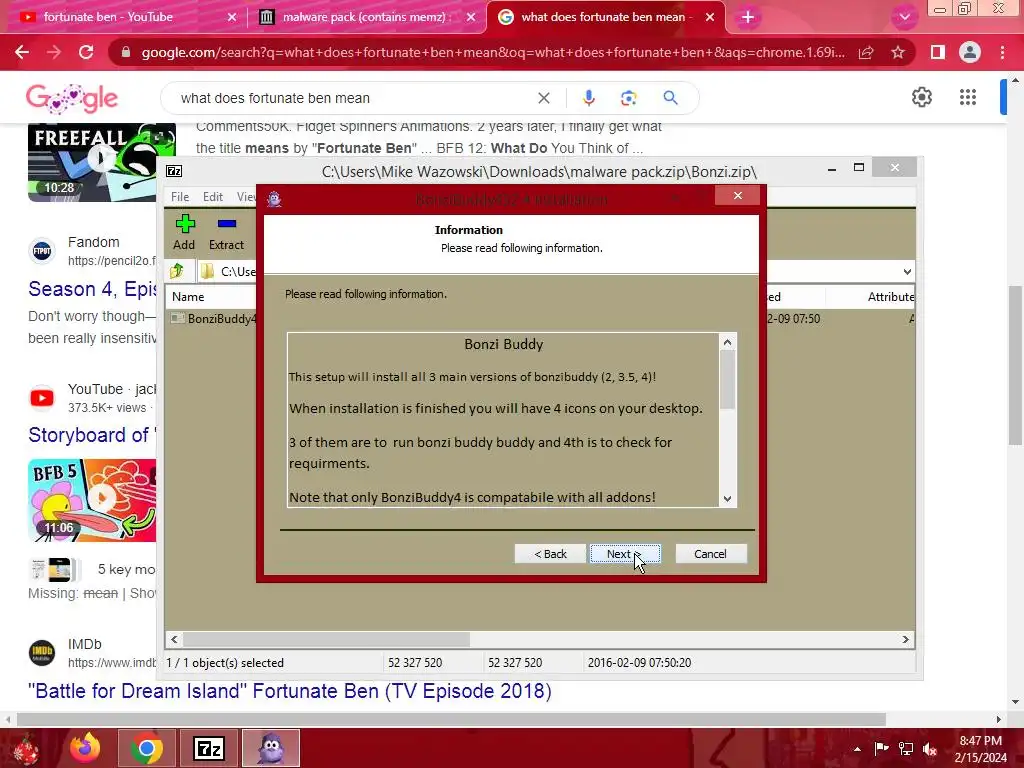Screen dimensions: 1024x768
Task: Click the muted volume tray icon
Action: pos(931,748)
